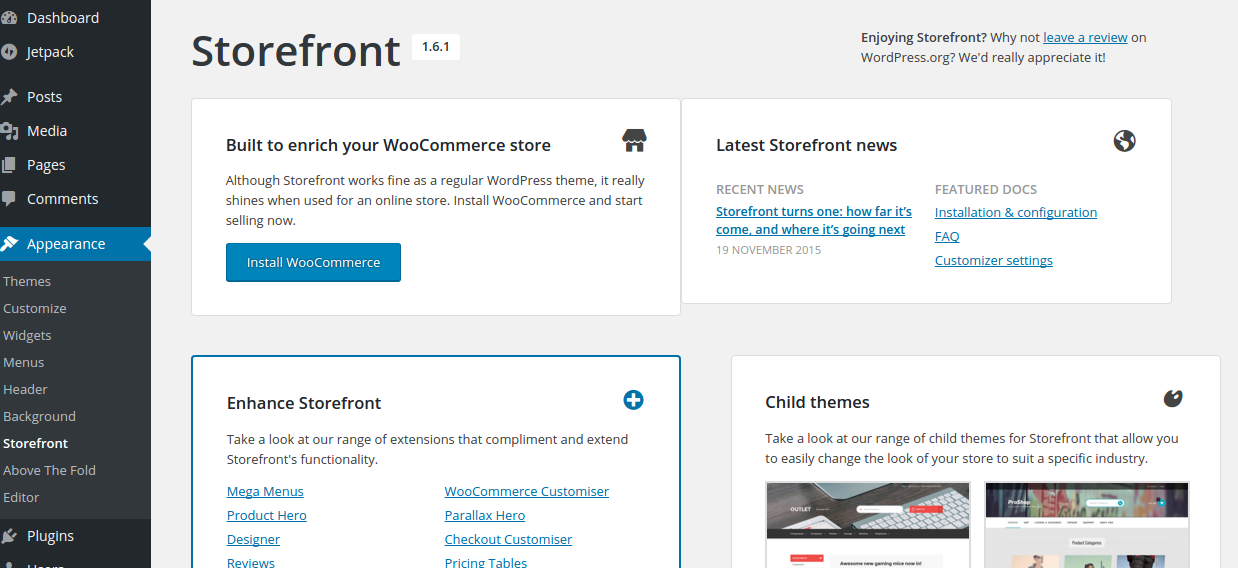
Task: Click the store icon in WooCommerce card
Action: [x=634, y=140]
